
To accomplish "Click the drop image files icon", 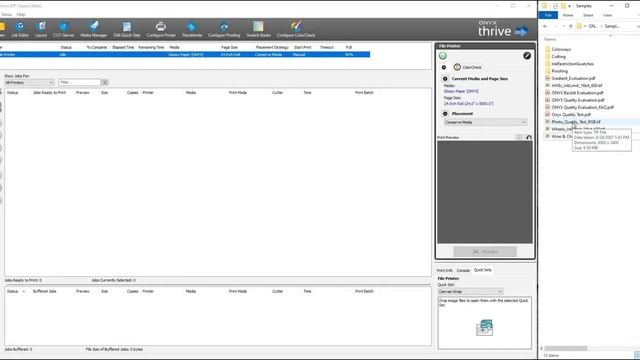I will [484, 328].
